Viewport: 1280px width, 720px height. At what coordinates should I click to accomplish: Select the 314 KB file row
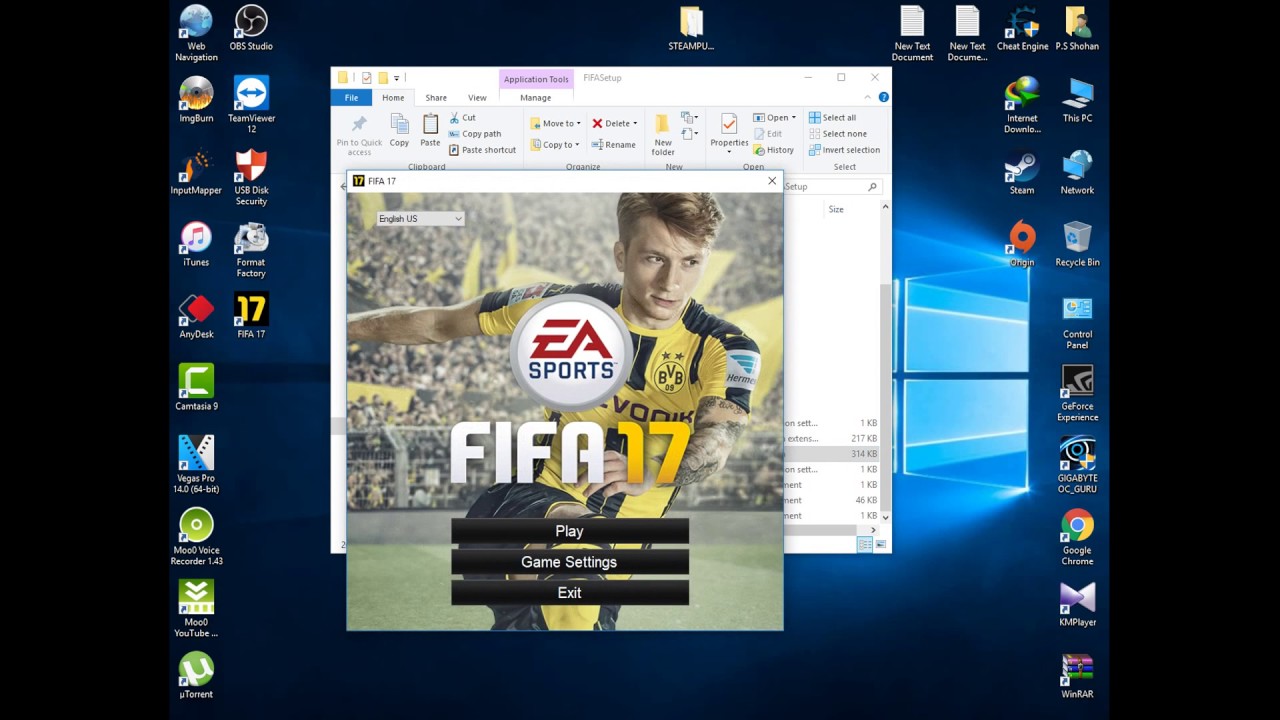pos(831,454)
